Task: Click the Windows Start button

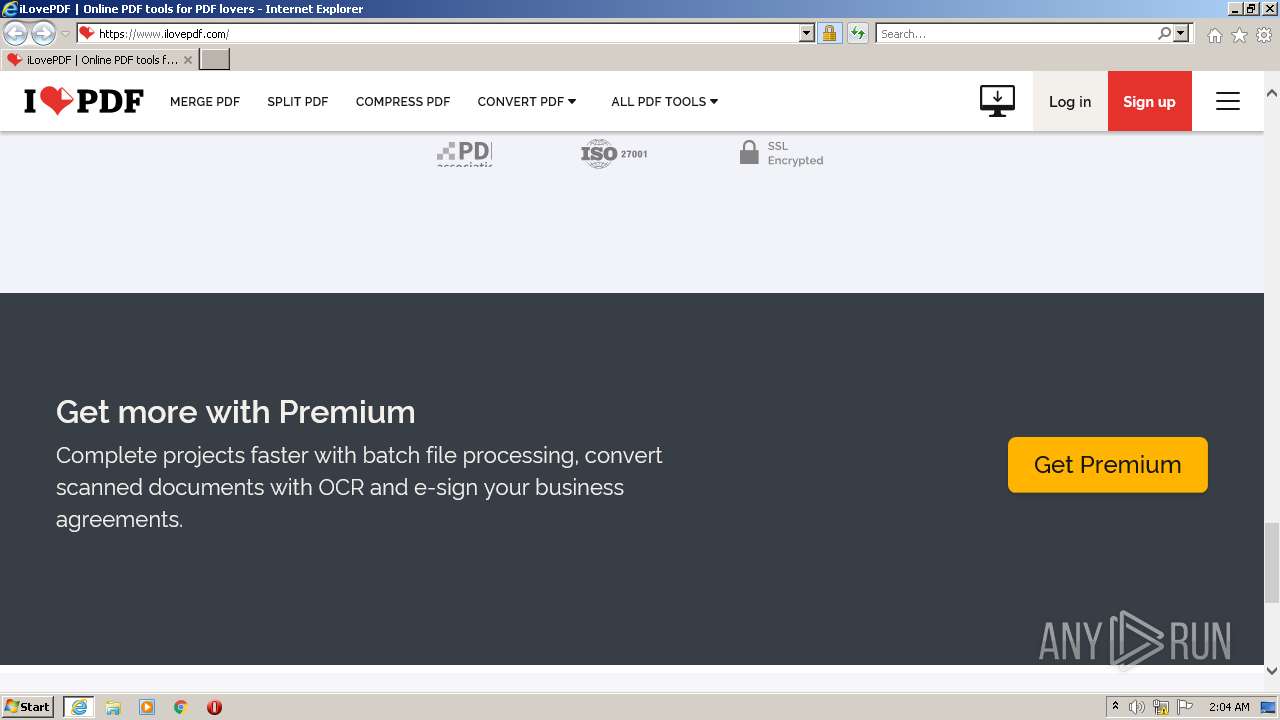Action: click(28, 707)
